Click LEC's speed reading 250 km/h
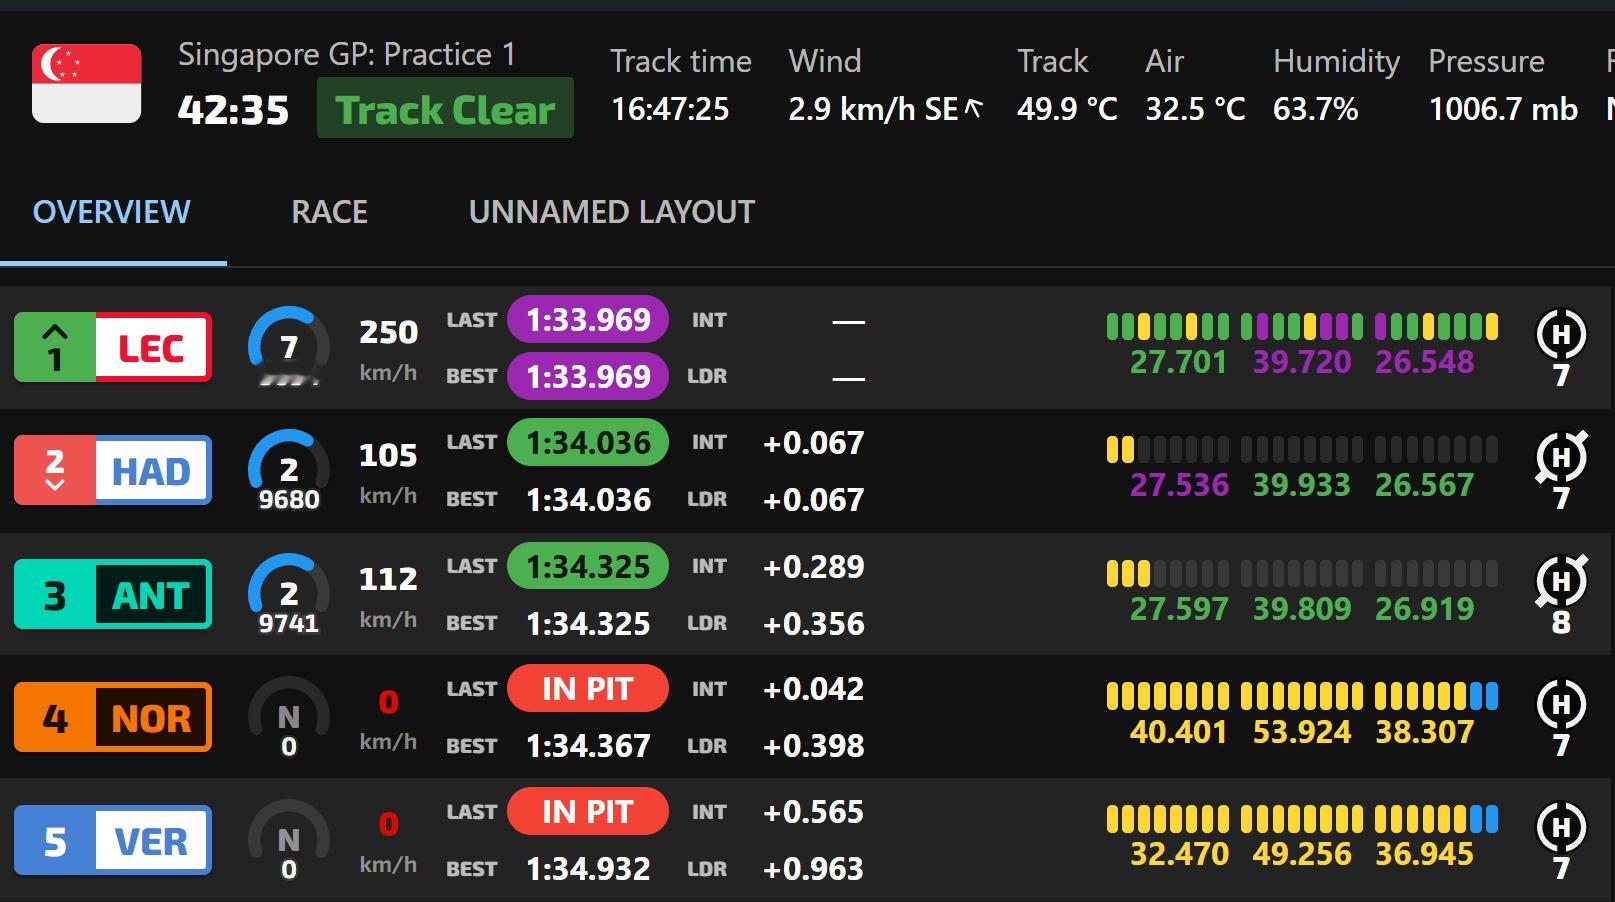Viewport: 1615px width, 902px height. tap(388, 350)
